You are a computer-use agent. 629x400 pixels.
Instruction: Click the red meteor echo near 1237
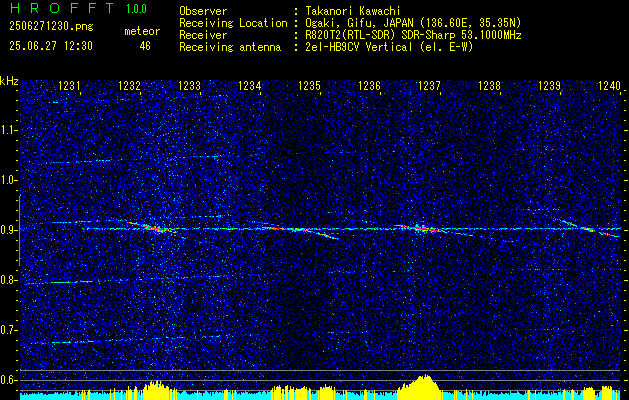420,228
